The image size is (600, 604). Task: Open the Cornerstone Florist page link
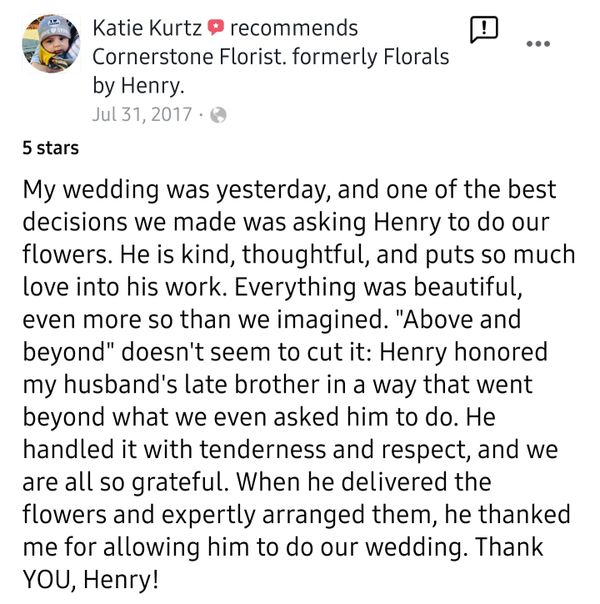pos(270,56)
